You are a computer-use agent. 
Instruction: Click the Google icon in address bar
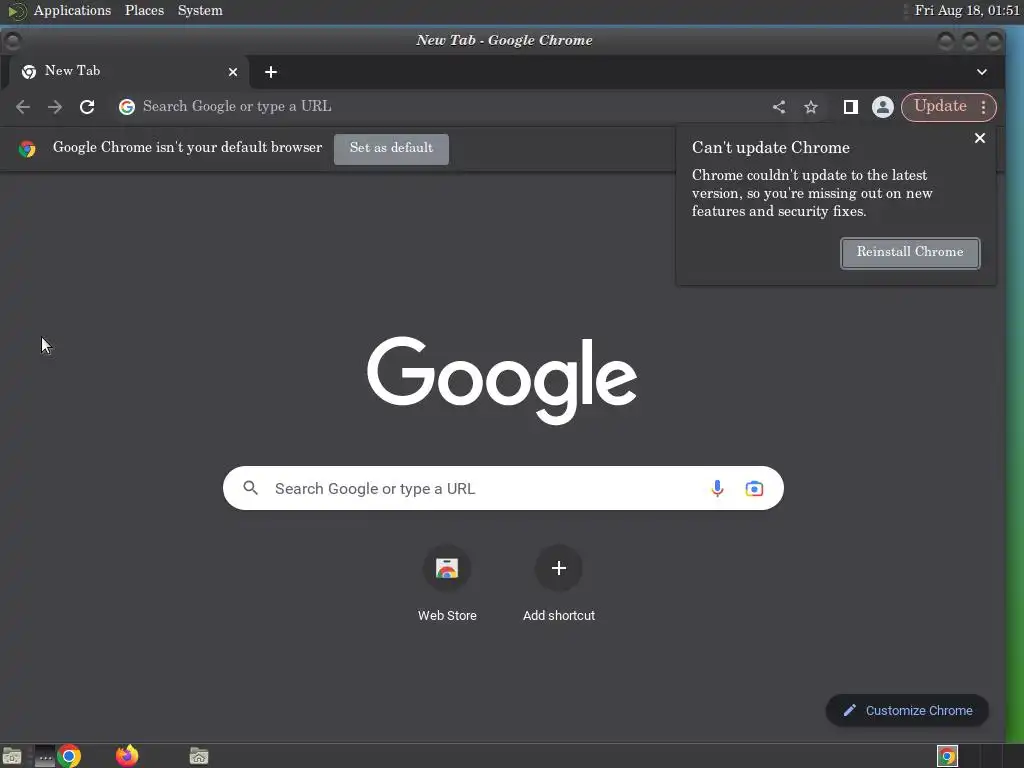tap(127, 106)
